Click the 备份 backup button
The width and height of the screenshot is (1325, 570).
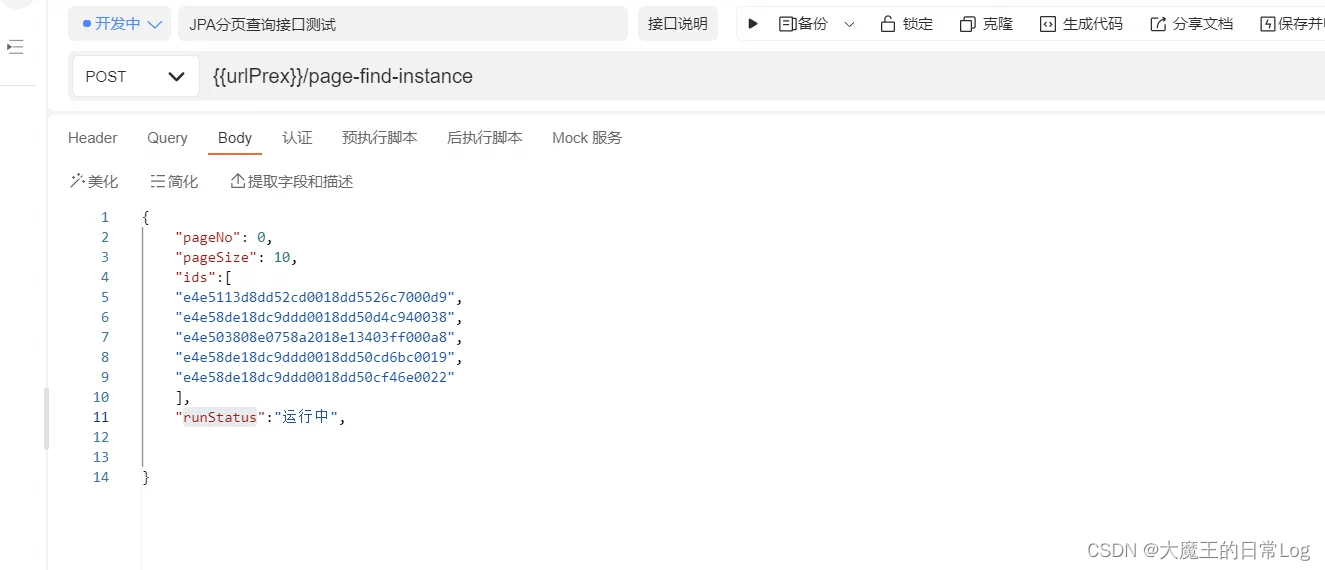click(x=803, y=24)
